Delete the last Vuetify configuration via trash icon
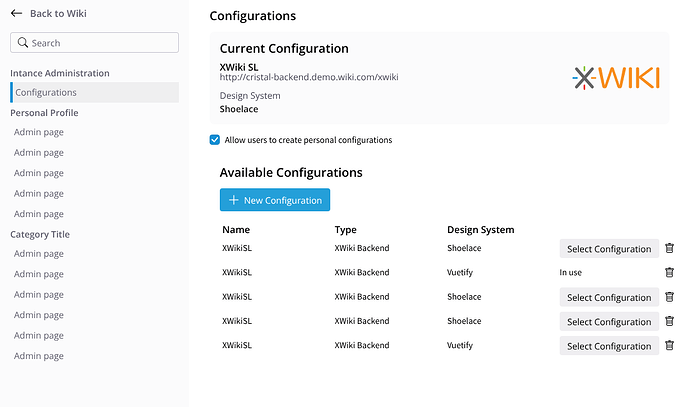 [x=669, y=345]
